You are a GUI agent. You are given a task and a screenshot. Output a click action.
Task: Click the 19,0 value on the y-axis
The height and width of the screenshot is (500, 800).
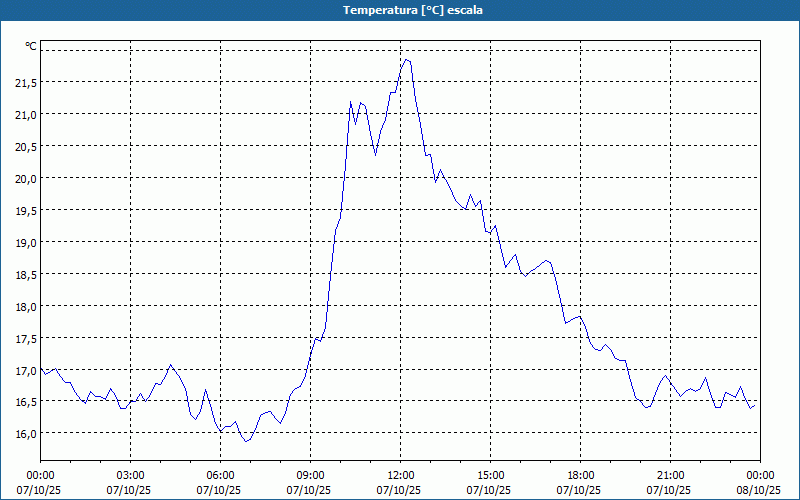tap(25, 242)
